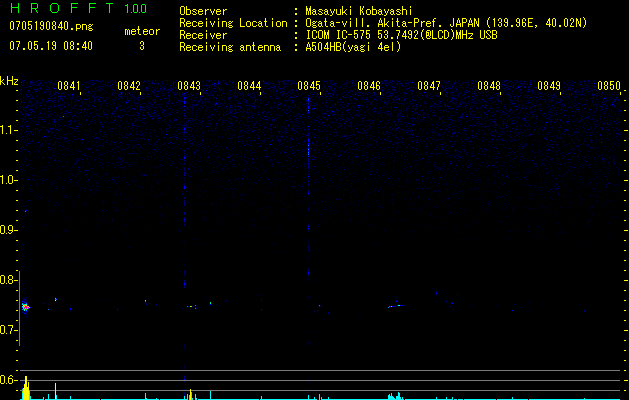Click the 0.6 kHz axis label
The width and height of the screenshot is (629, 400).
pos(8,380)
